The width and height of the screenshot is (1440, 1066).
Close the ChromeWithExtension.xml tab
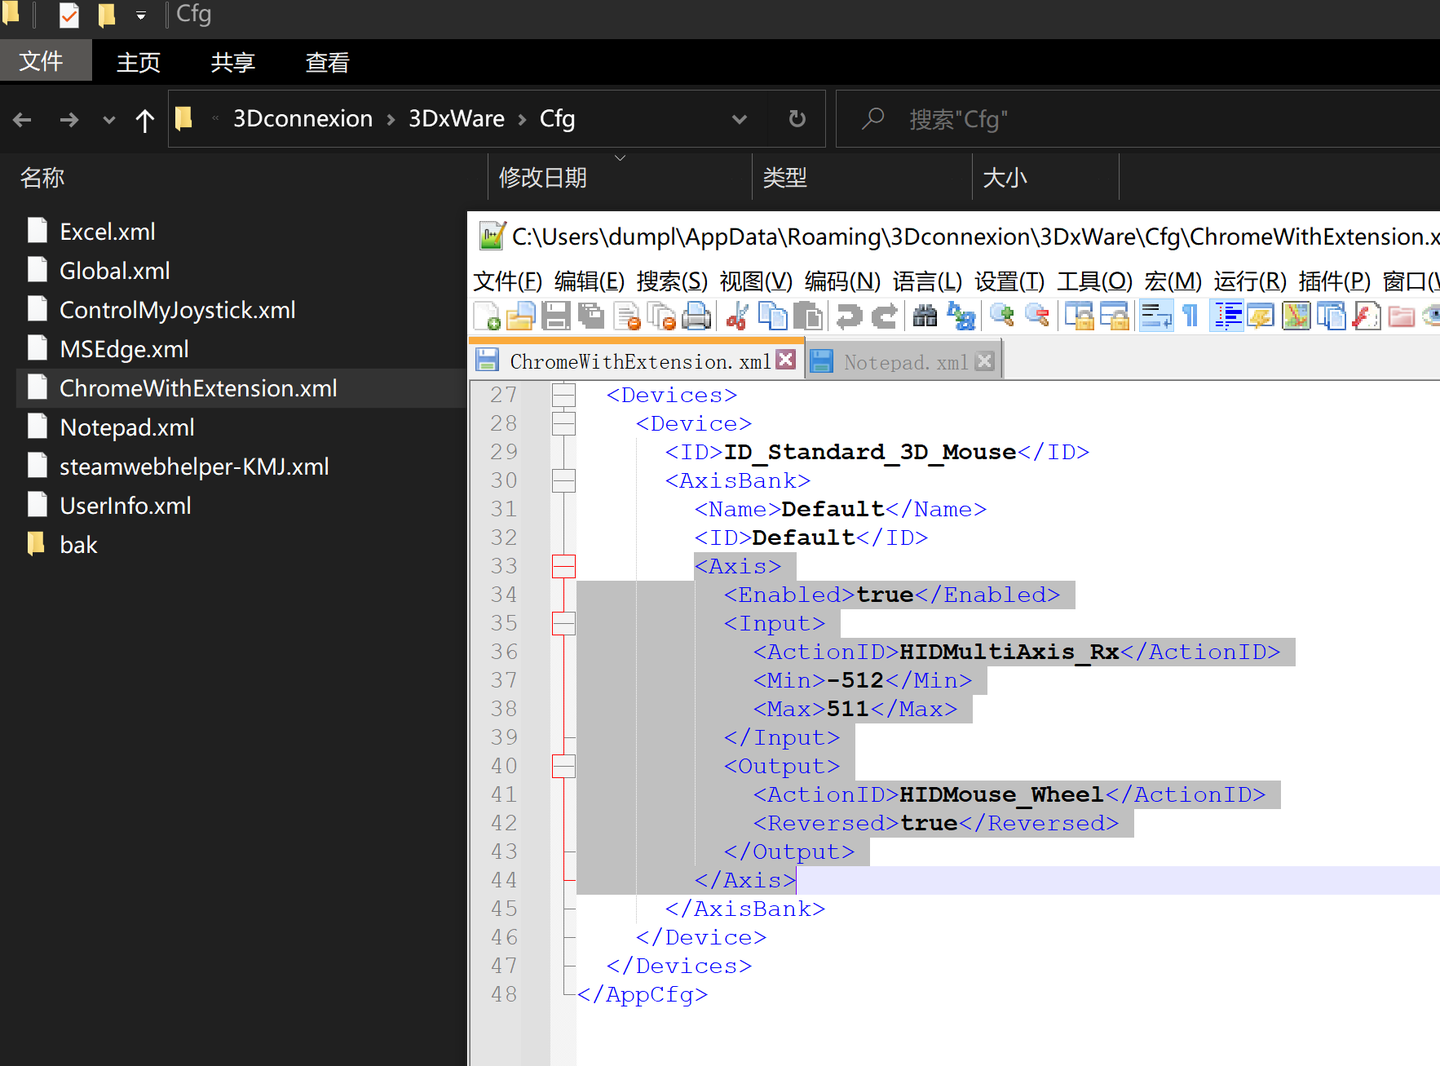coord(786,360)
